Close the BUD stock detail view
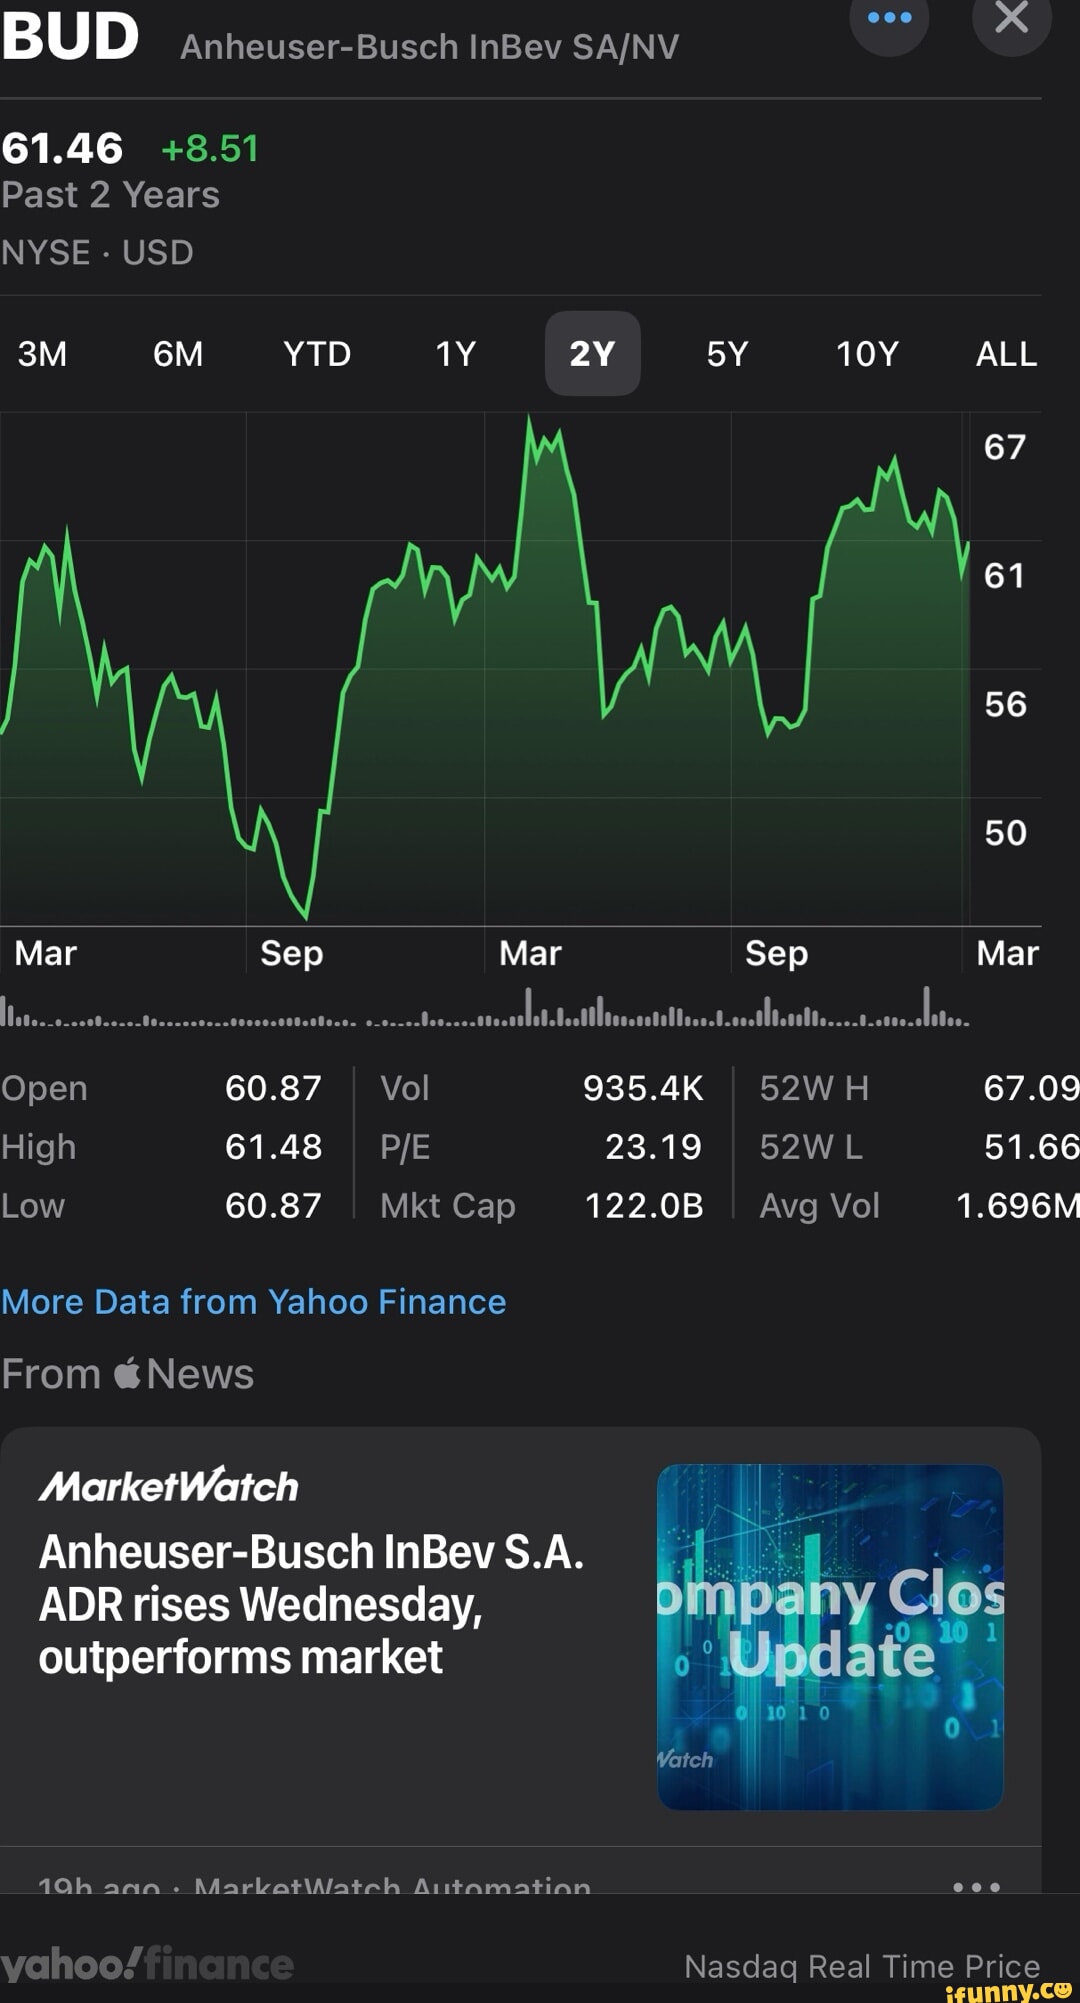 [x=1011, y=19]
